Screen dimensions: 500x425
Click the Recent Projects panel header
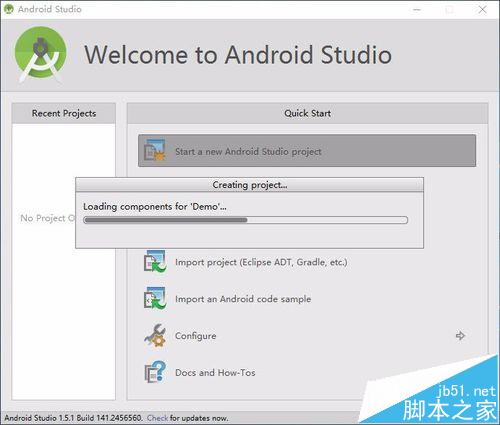[x=64, y=113]
